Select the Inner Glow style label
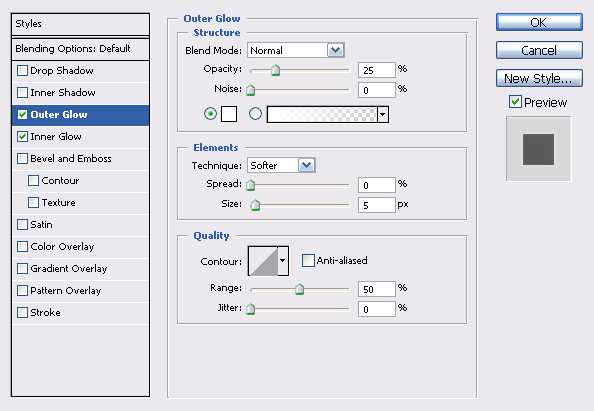Image resolution: width=594 pixels, height=411 pixels. (56, 136)
